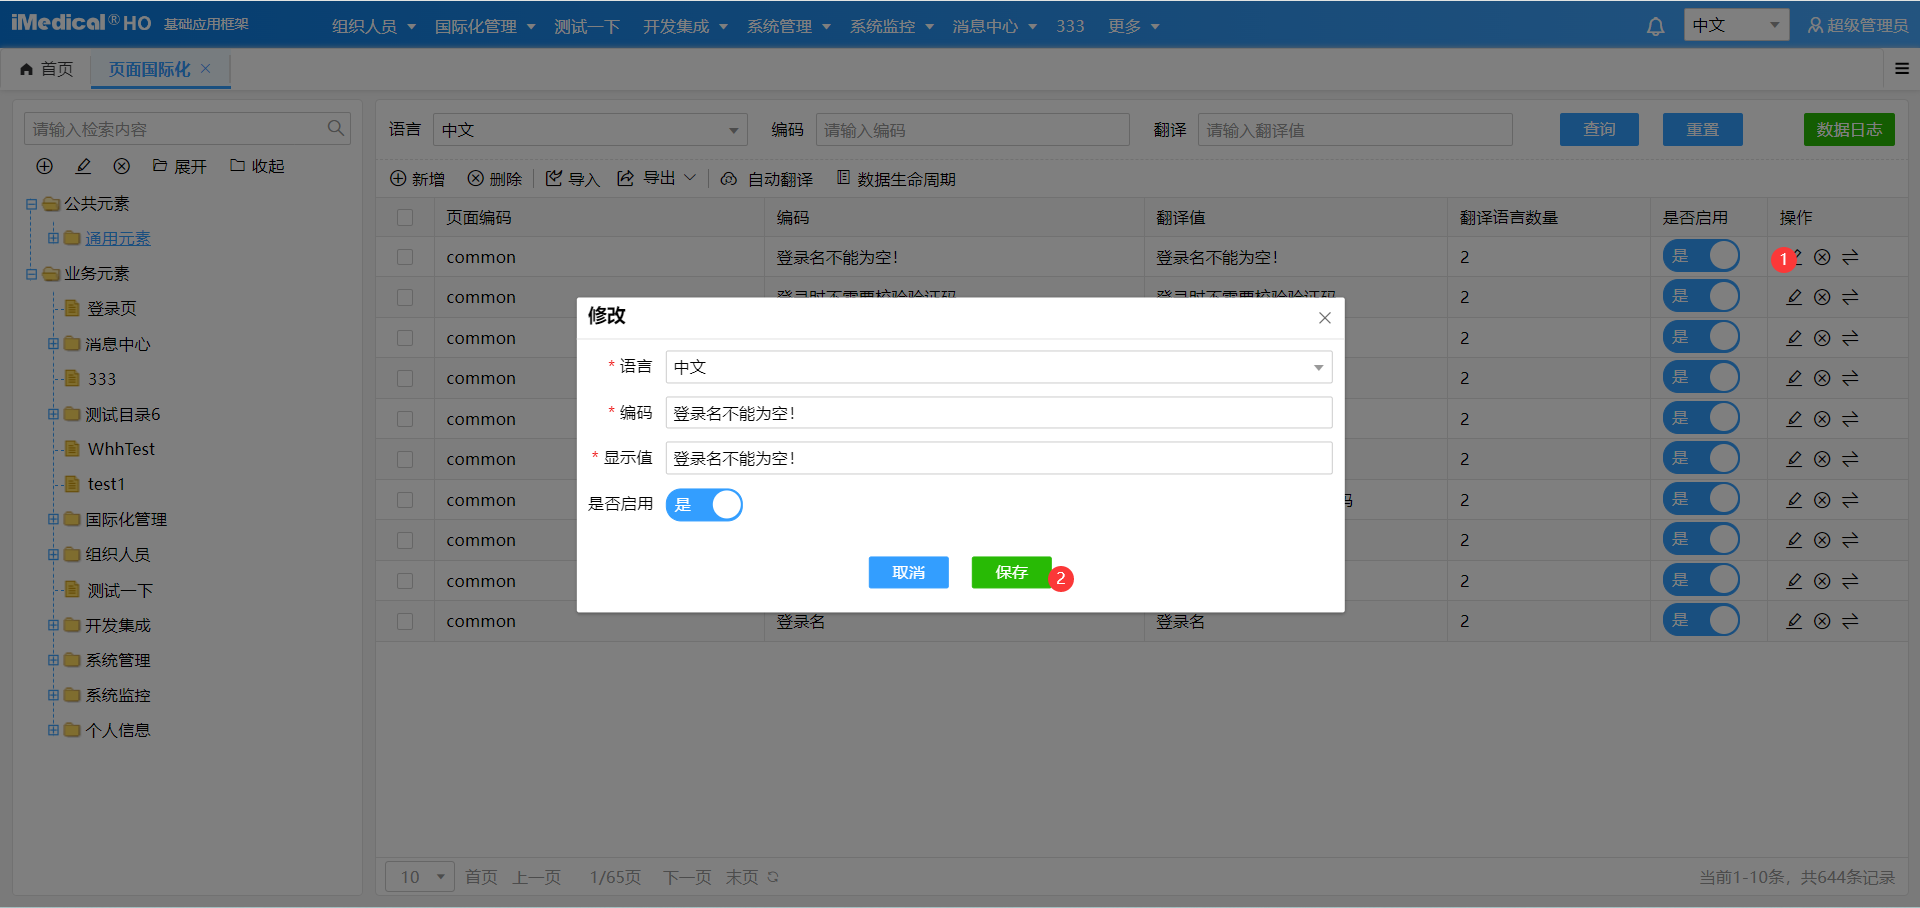The height and width of the screenshot is (908, 1920).
Task: Click the delete node circle-x icon above tree
Action: point(122,166)
